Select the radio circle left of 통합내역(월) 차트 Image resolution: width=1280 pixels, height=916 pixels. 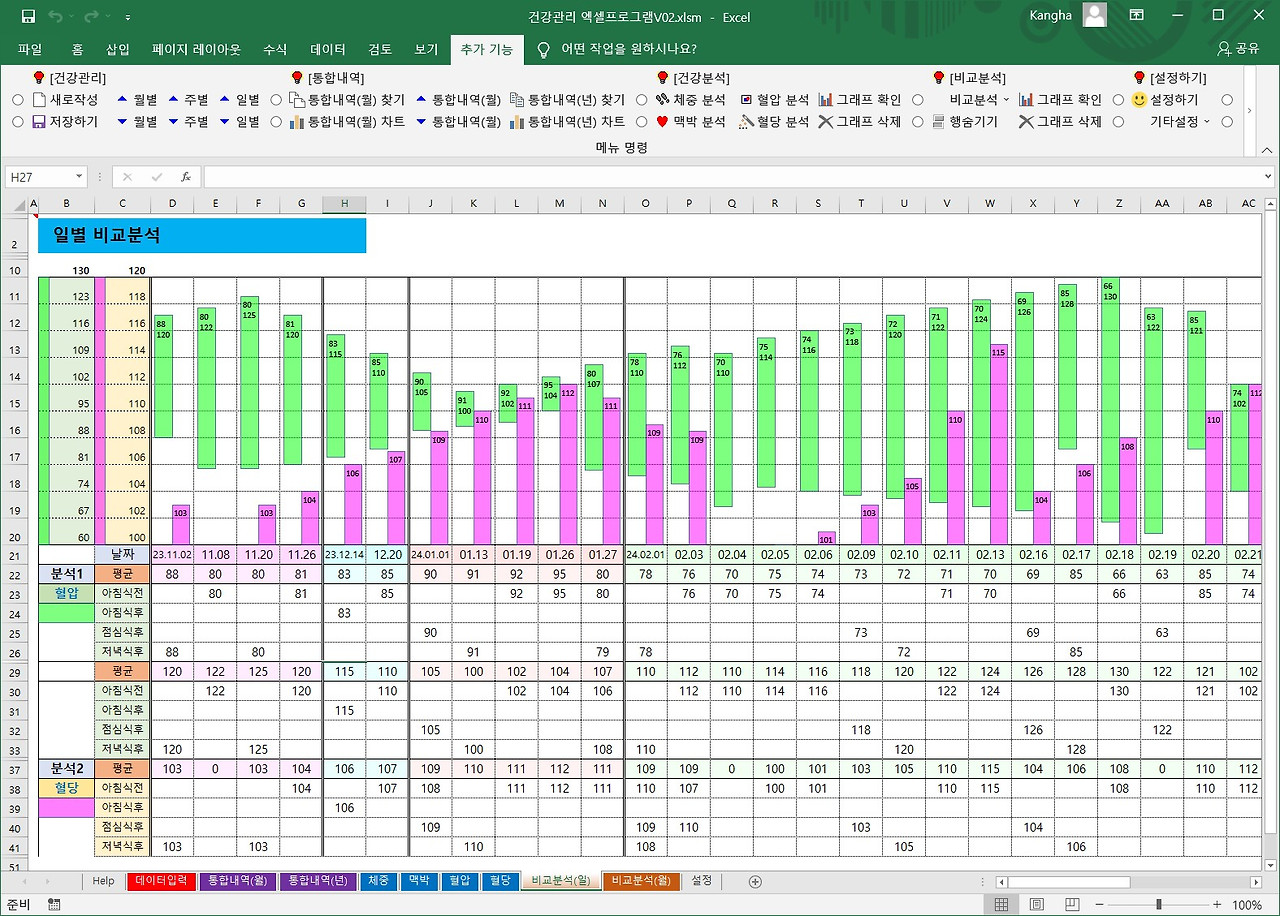point(276,122)
